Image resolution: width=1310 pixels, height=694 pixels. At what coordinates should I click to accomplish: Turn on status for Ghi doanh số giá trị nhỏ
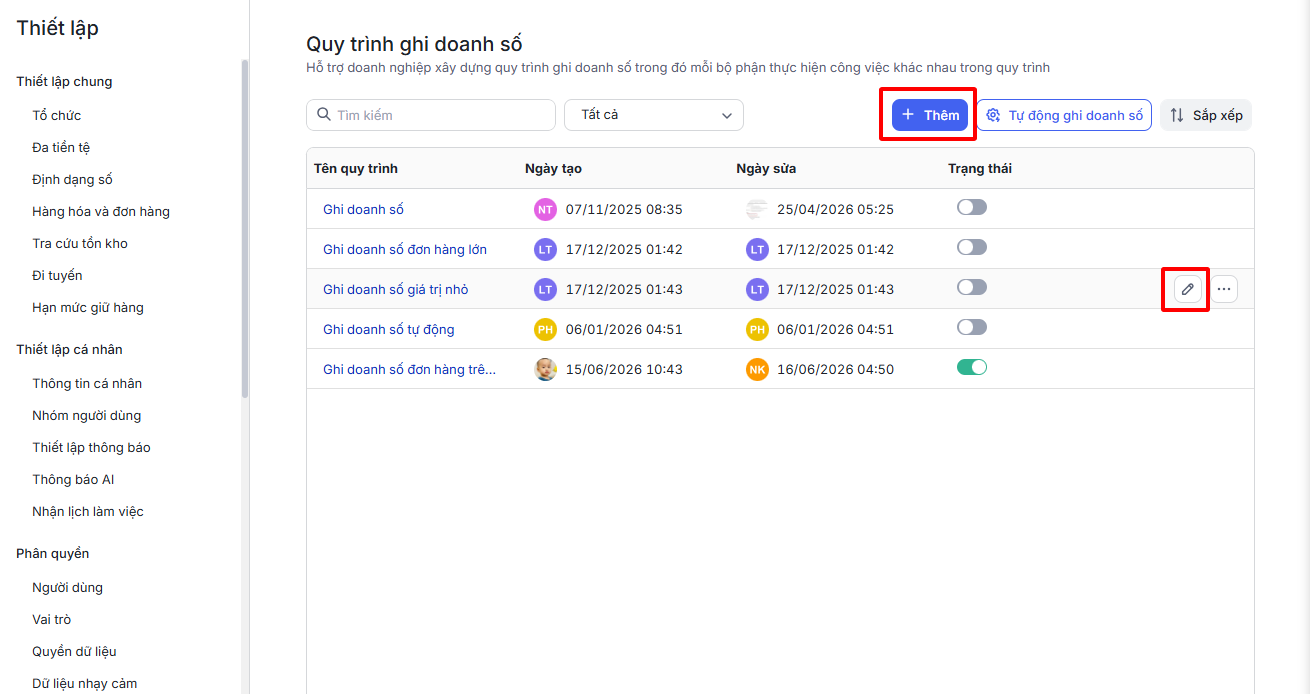(x=972, y=287)
